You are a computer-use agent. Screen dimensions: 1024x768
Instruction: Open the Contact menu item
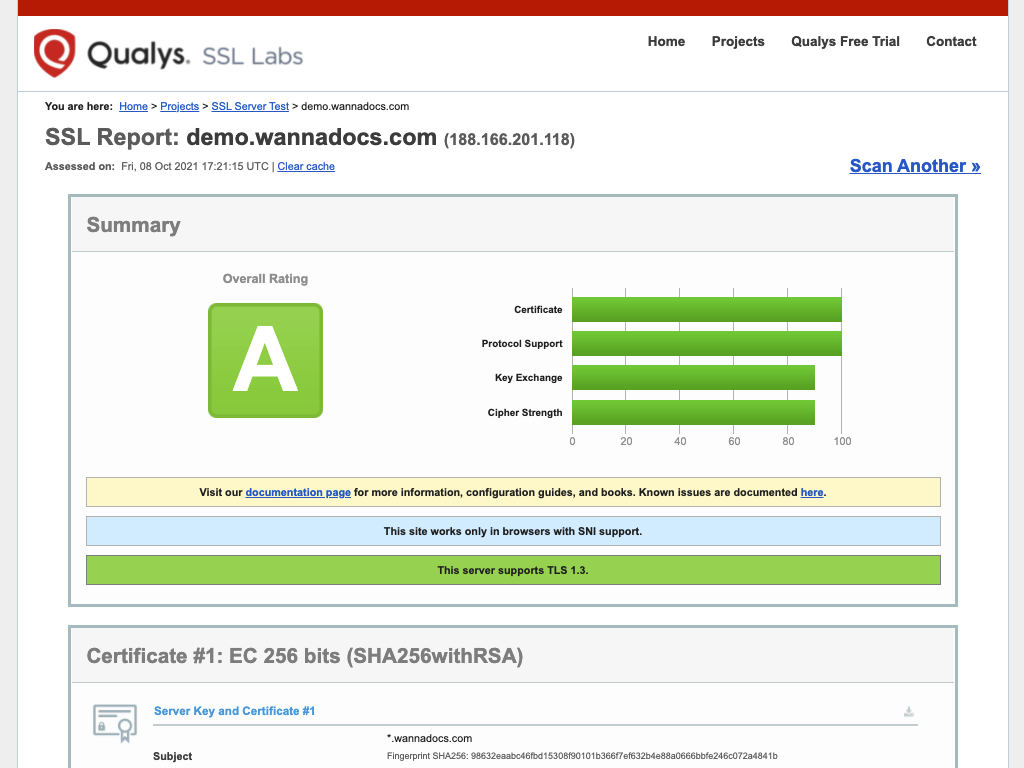point(951,41)
